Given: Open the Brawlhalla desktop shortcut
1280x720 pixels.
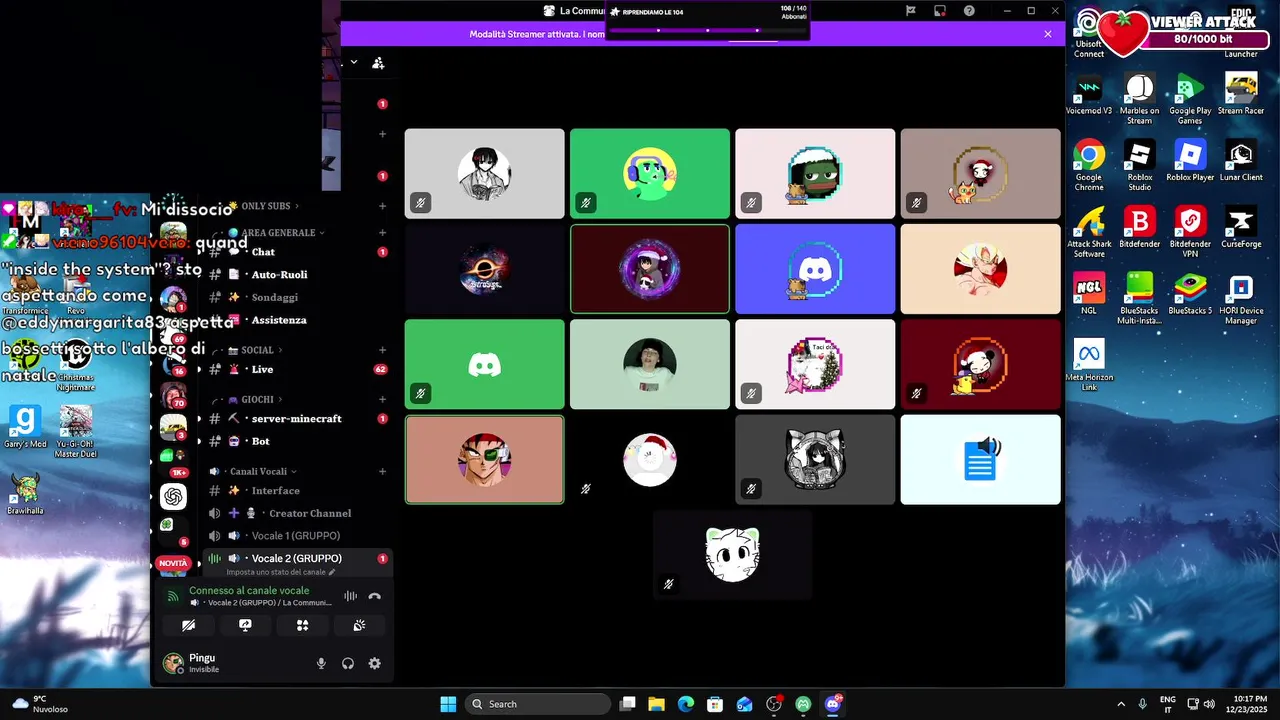Looking at the screenshot, I should pos(26,494).
